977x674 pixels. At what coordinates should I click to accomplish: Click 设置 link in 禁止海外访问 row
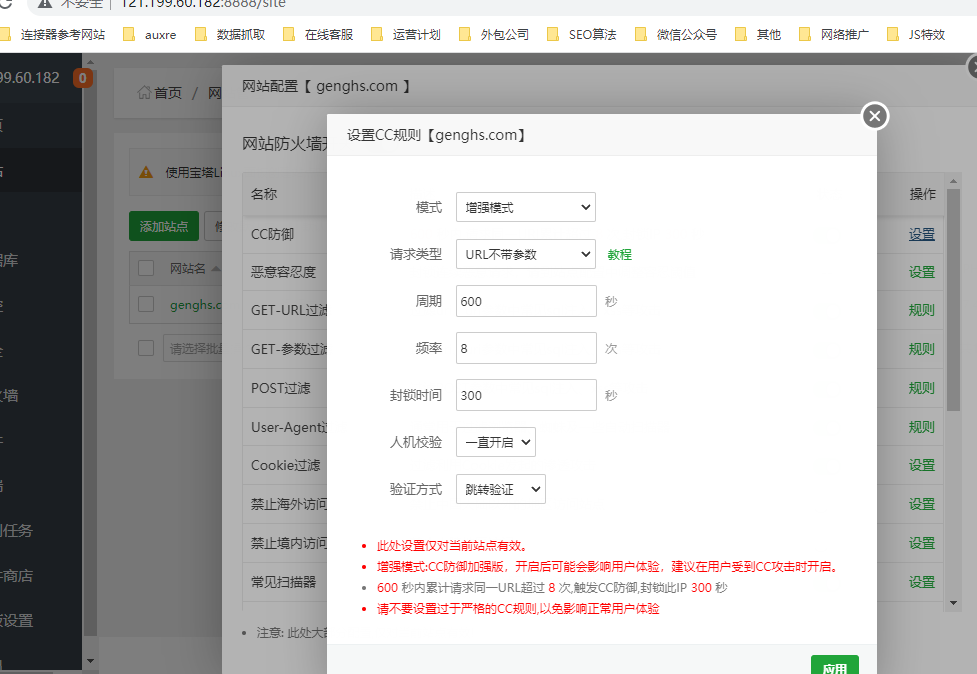click(922, 504)
